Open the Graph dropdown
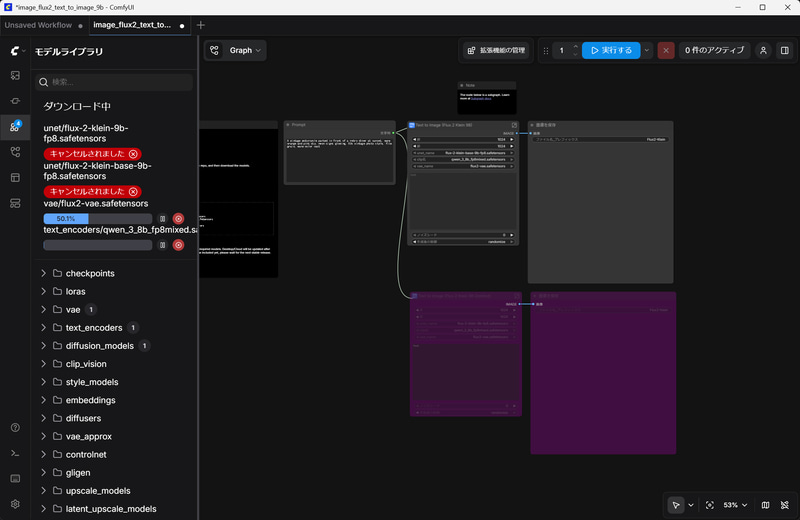Screen dimensions: 800x520 (x=245, y=51)
